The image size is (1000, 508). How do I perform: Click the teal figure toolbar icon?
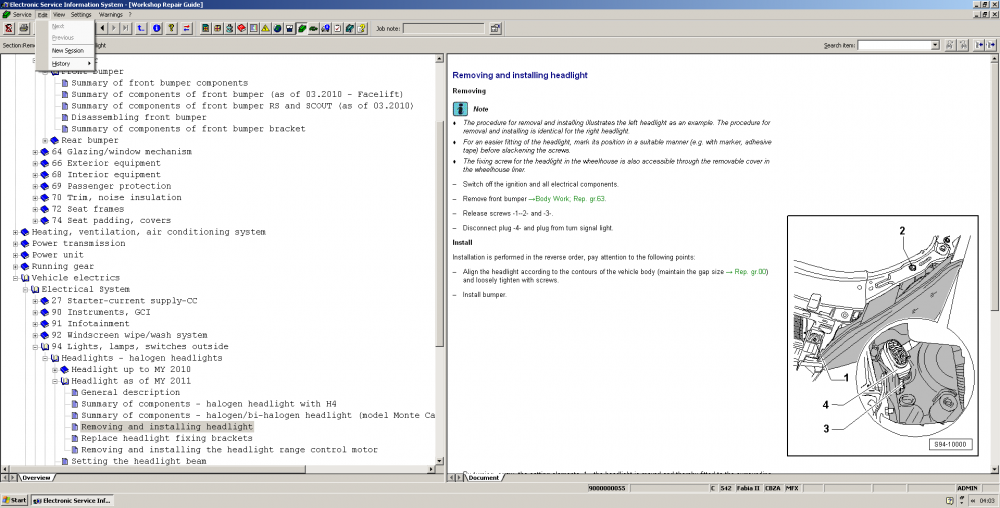click(x=230, y=28)
